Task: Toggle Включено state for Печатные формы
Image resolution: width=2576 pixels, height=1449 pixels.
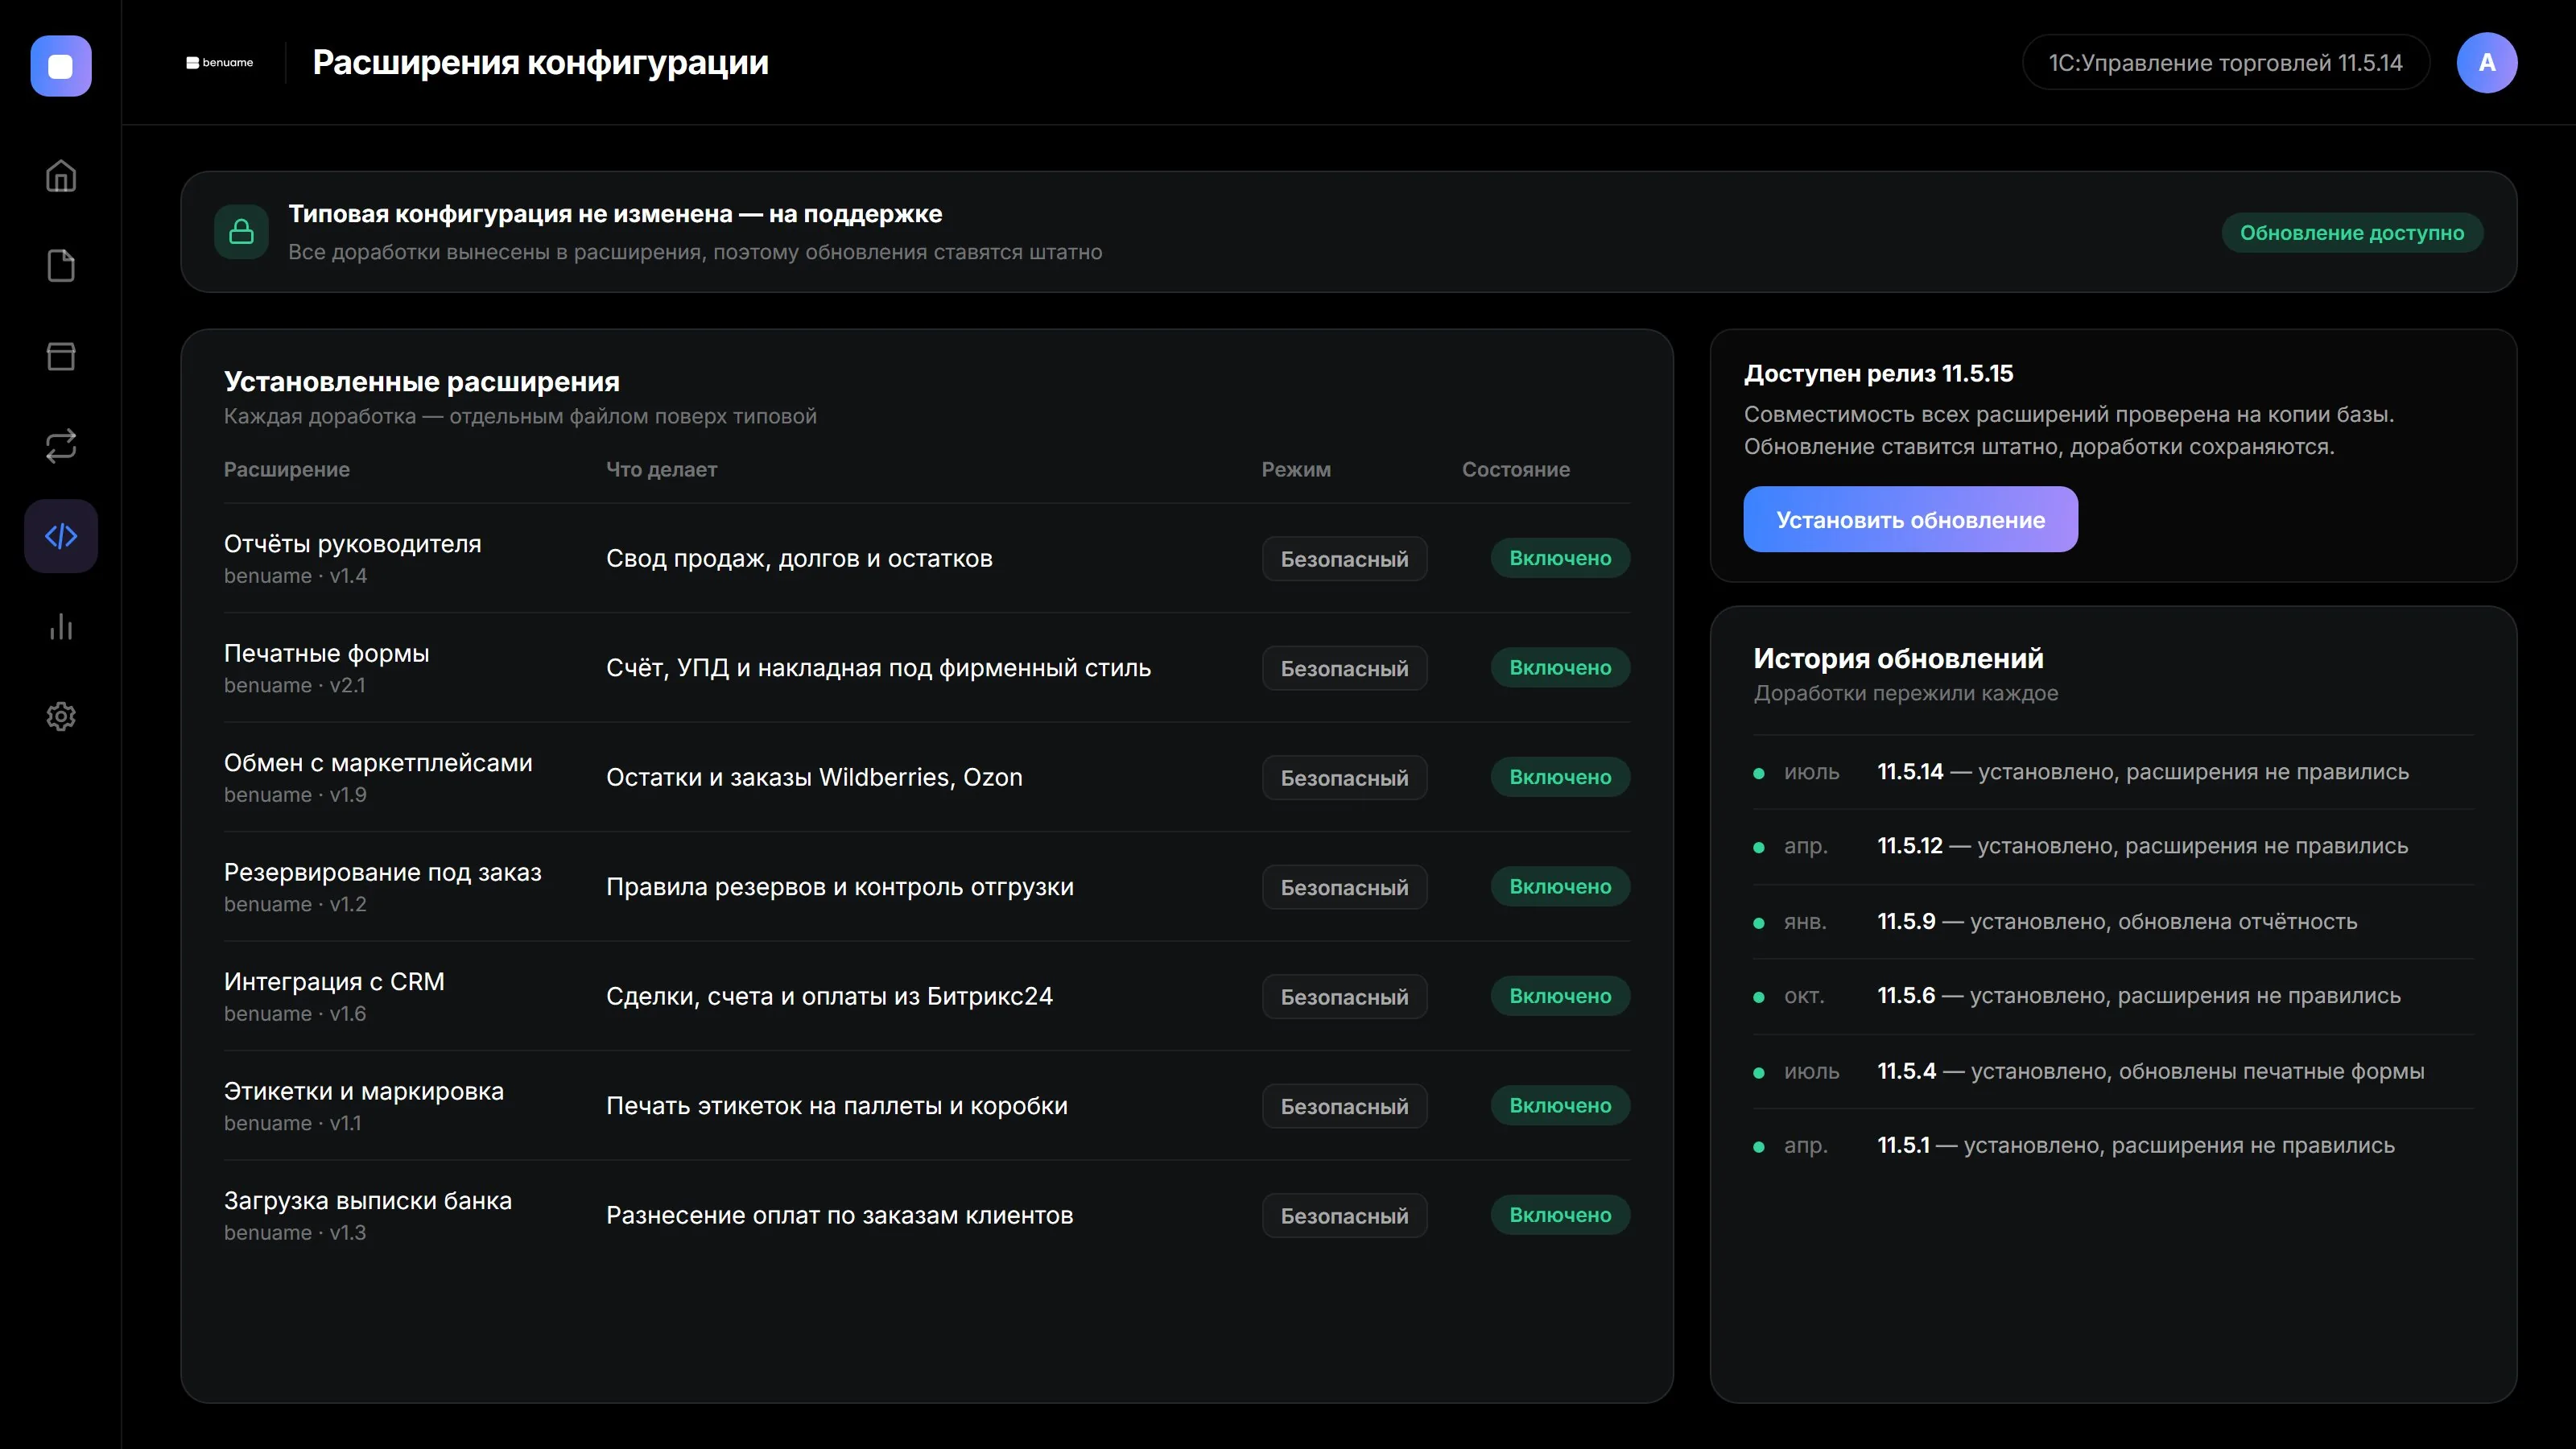Action: 1560,667
